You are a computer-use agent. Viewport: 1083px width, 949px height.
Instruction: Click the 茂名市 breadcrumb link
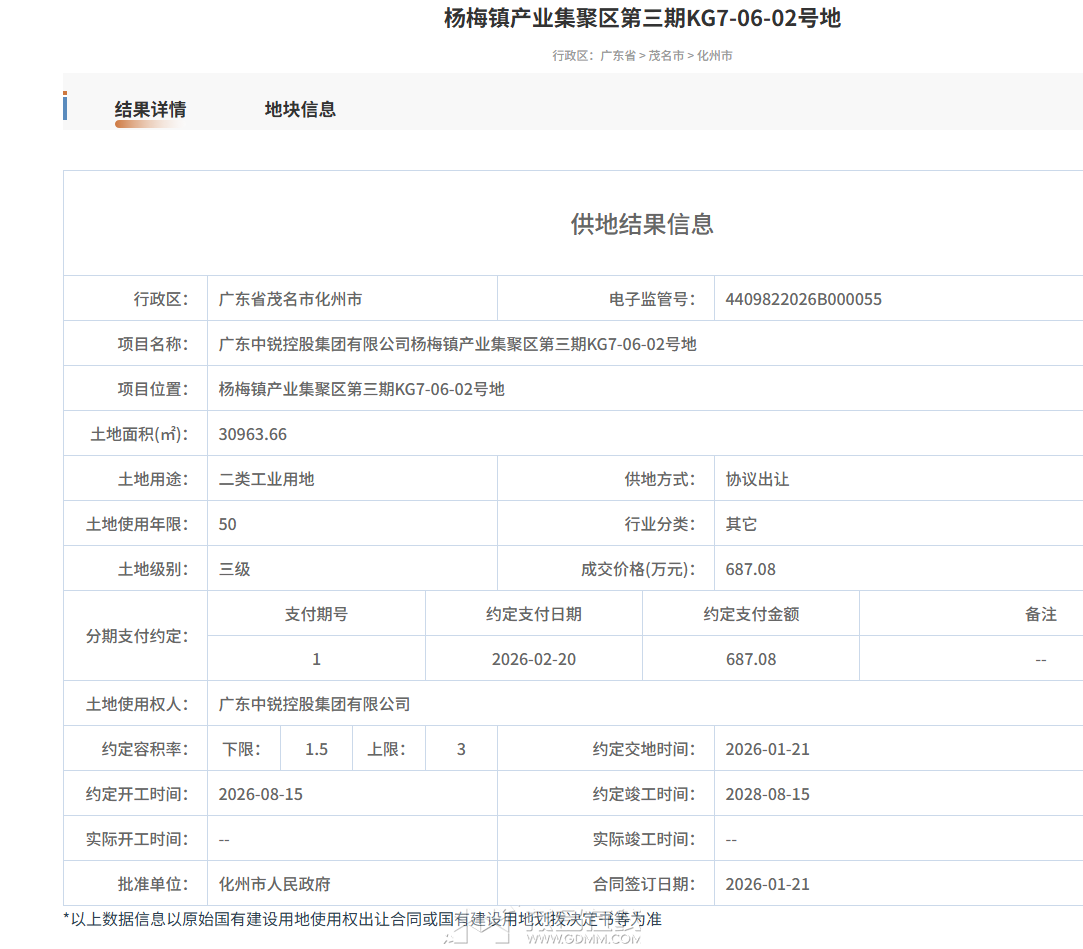click(666, 56)
